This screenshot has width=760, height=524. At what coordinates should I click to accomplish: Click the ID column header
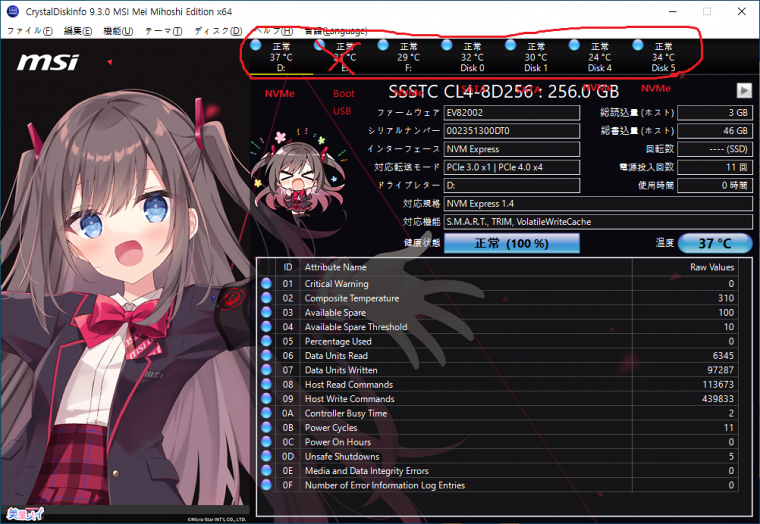click(x=288, y=267)
